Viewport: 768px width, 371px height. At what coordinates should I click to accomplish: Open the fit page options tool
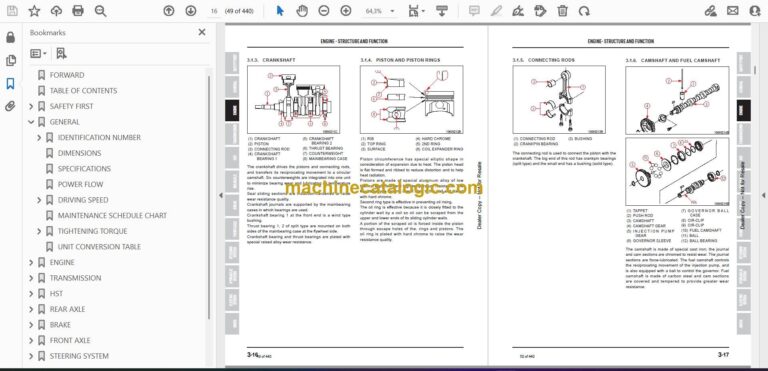pos(416,11)
